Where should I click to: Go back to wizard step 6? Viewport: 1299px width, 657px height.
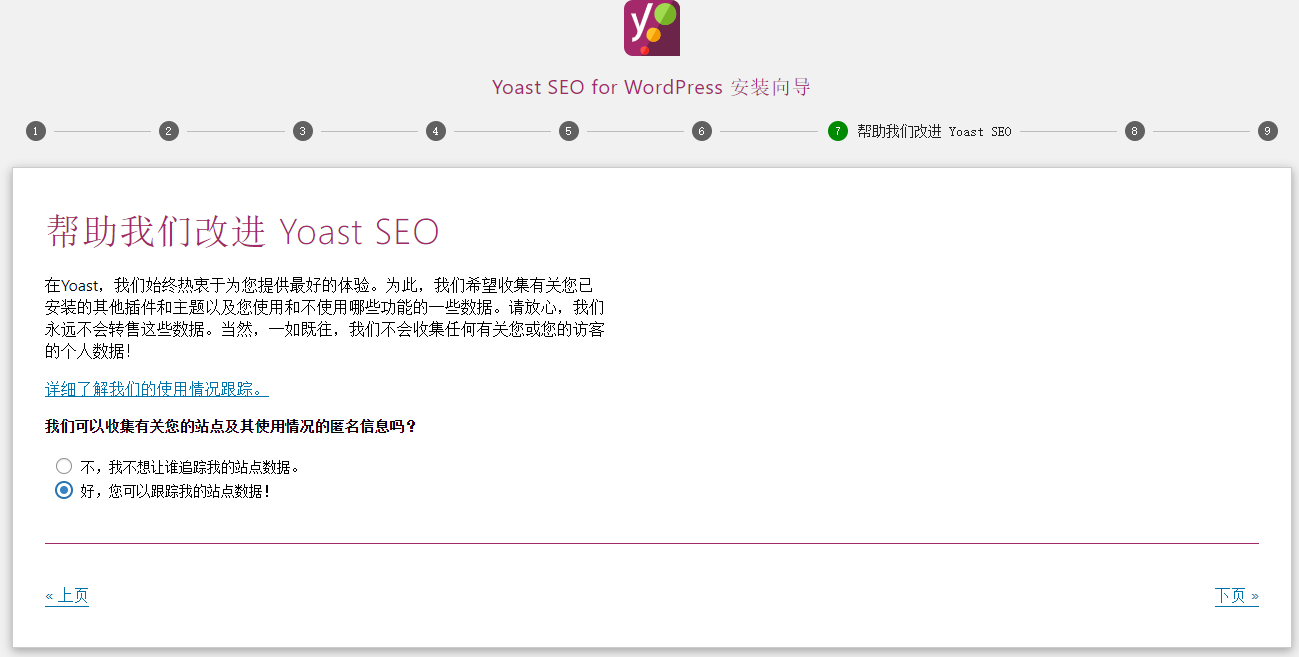click(x=702, y=131)
